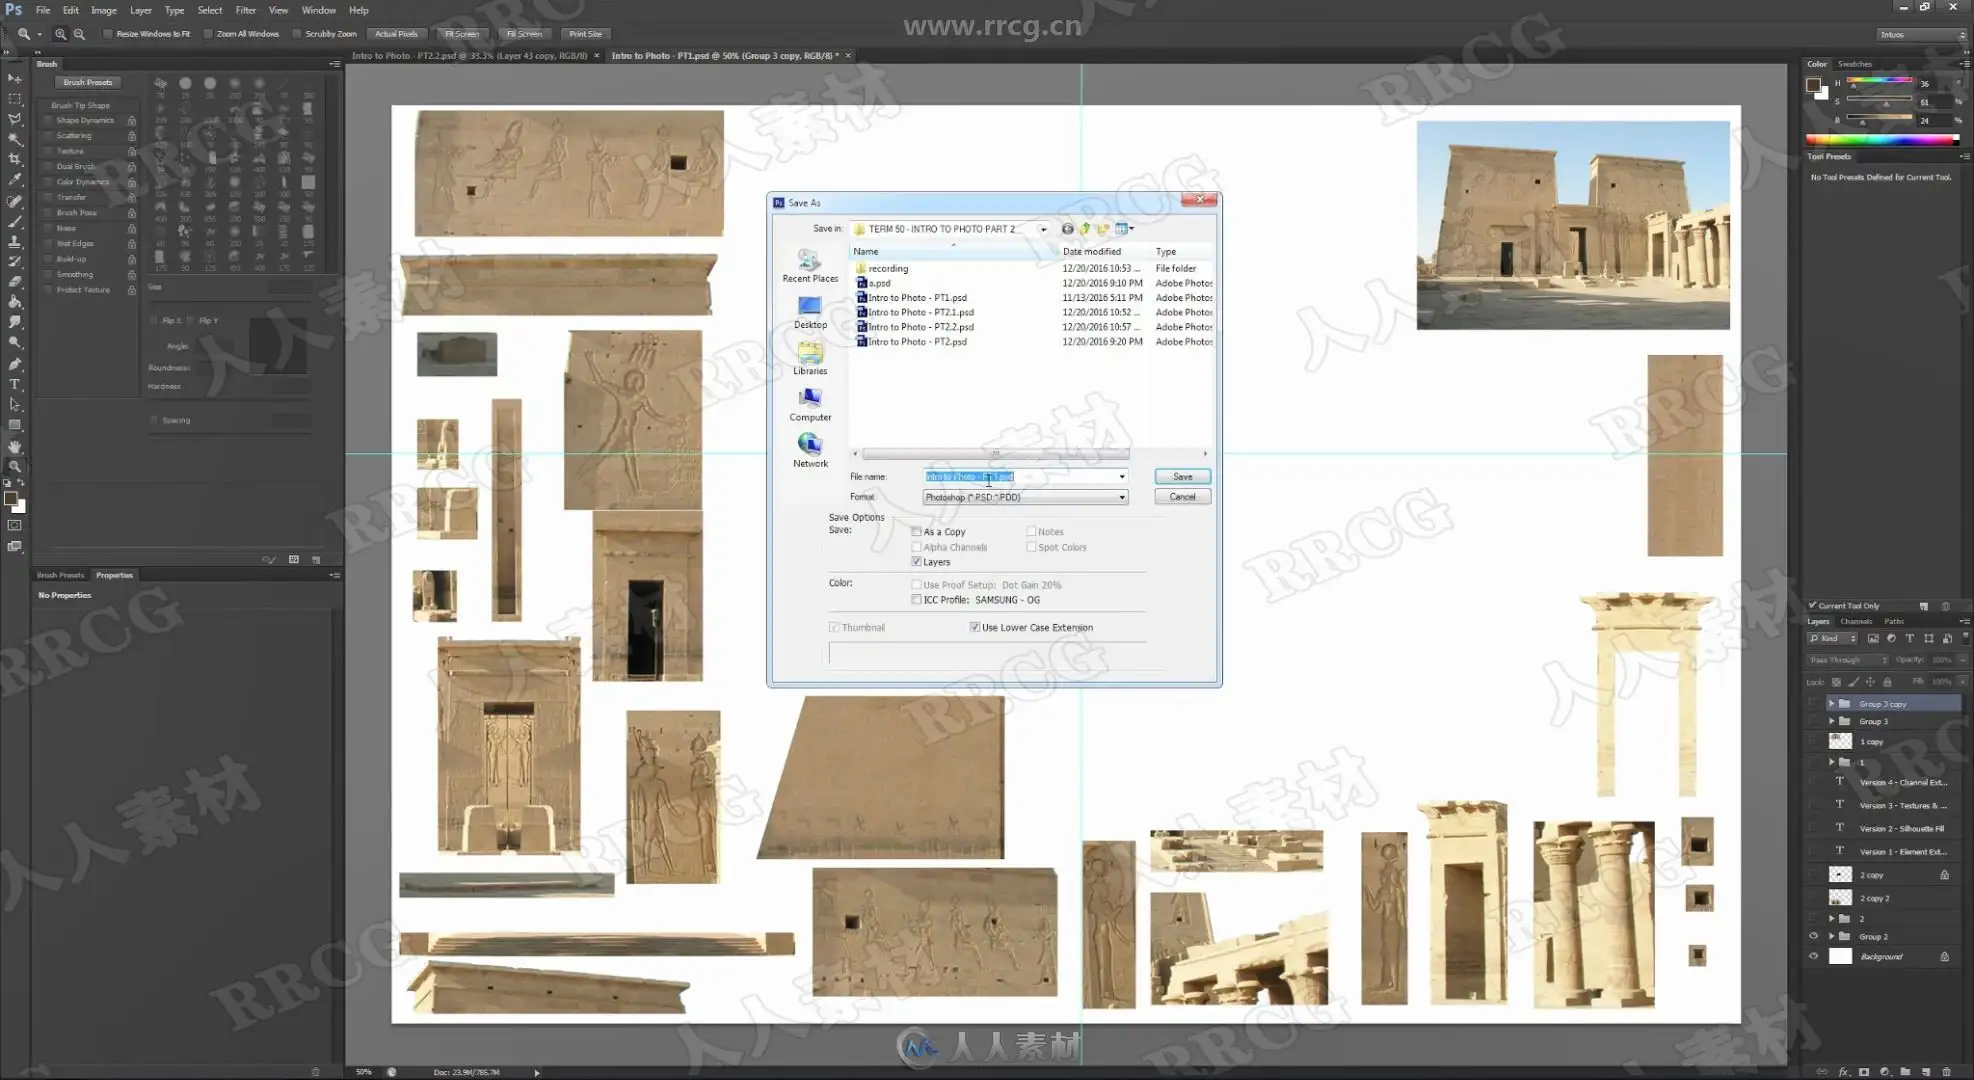The width and height of the screenshot is (1974, 1080).
Task: Select the Hand tool
Action: pos(15,446)
